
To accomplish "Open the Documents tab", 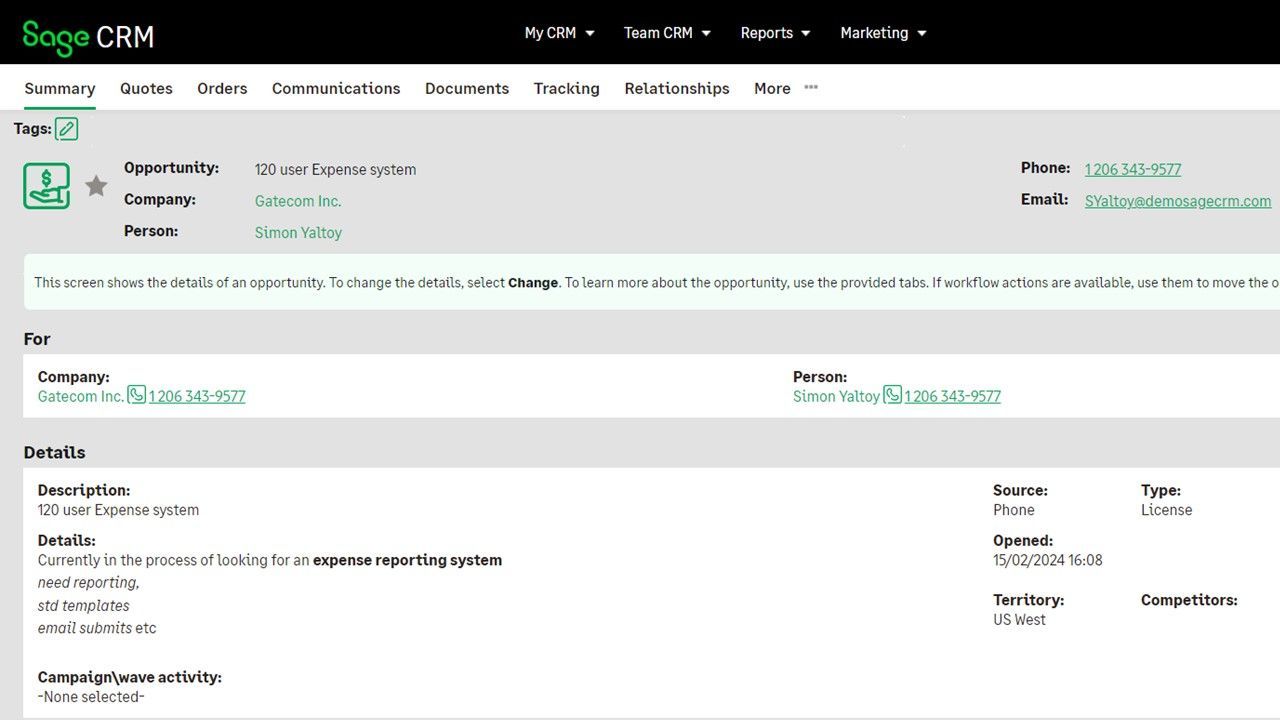I will tap(467, 88).
